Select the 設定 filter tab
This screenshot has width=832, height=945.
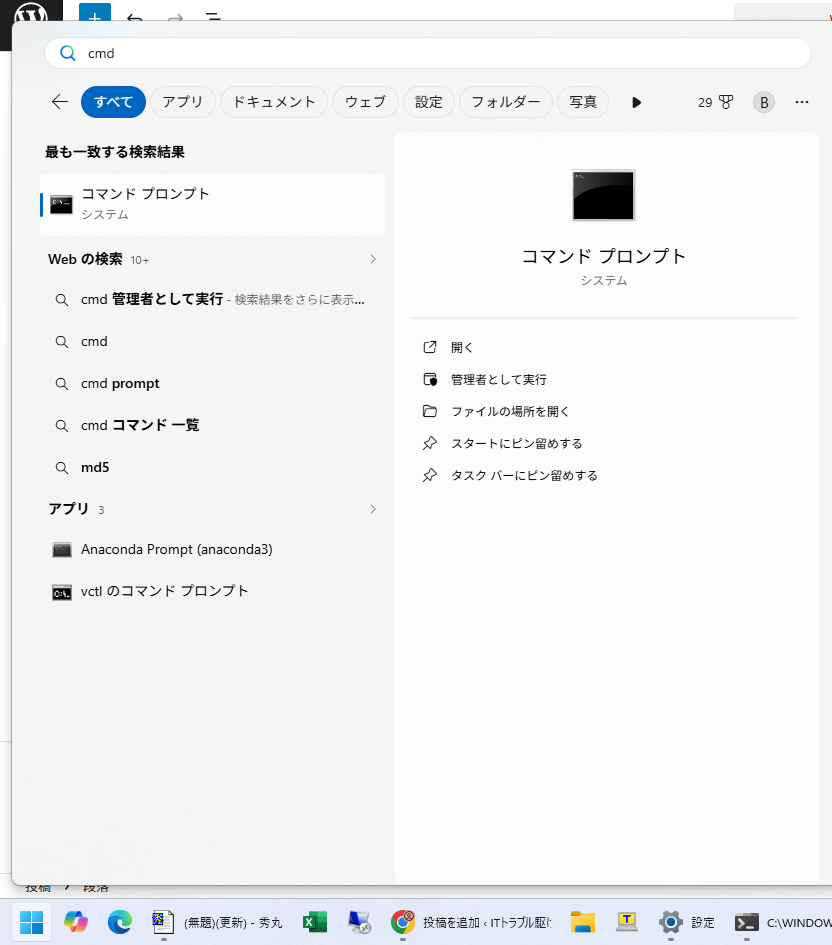[x=429, y=102]
